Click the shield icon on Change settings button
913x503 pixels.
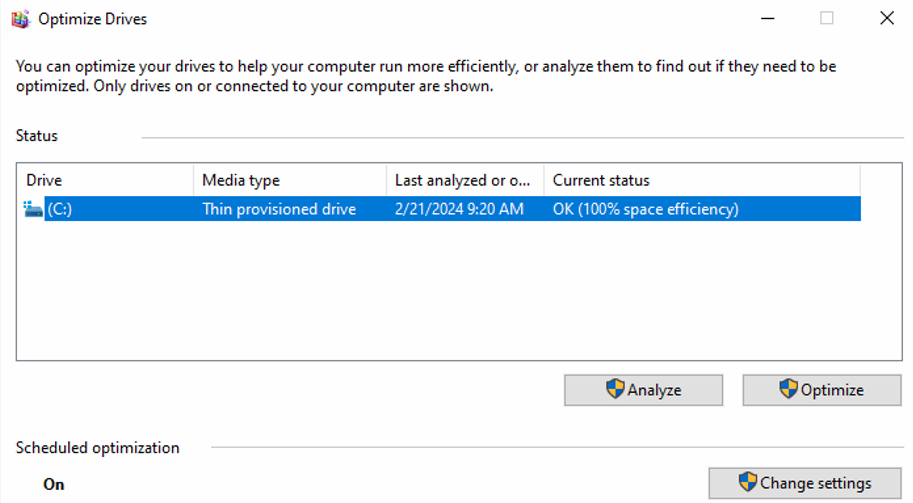pyautogui.click(x=748, y=482)
